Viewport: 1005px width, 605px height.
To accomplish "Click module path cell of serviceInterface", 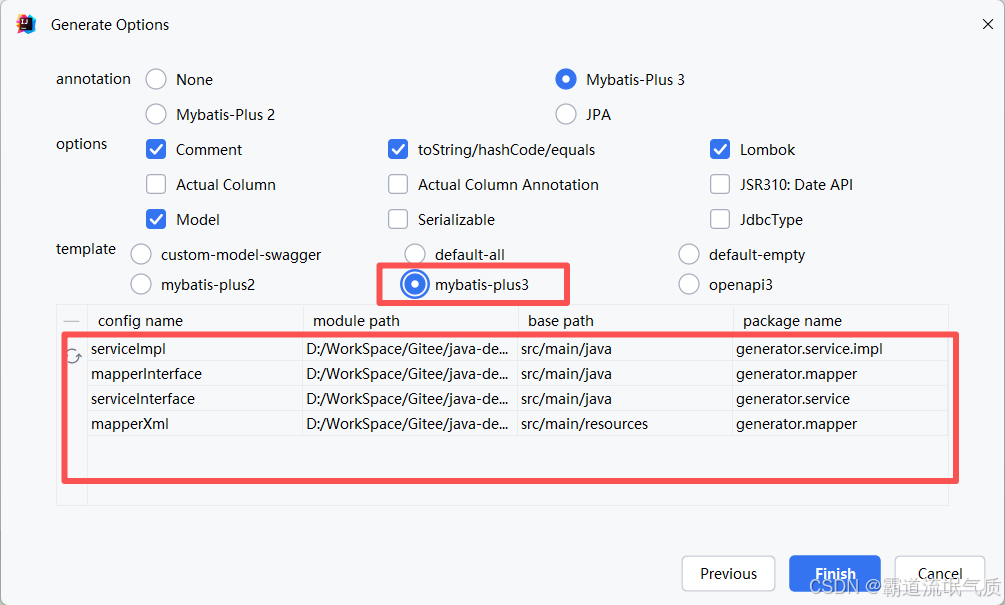I will [410, 399].
